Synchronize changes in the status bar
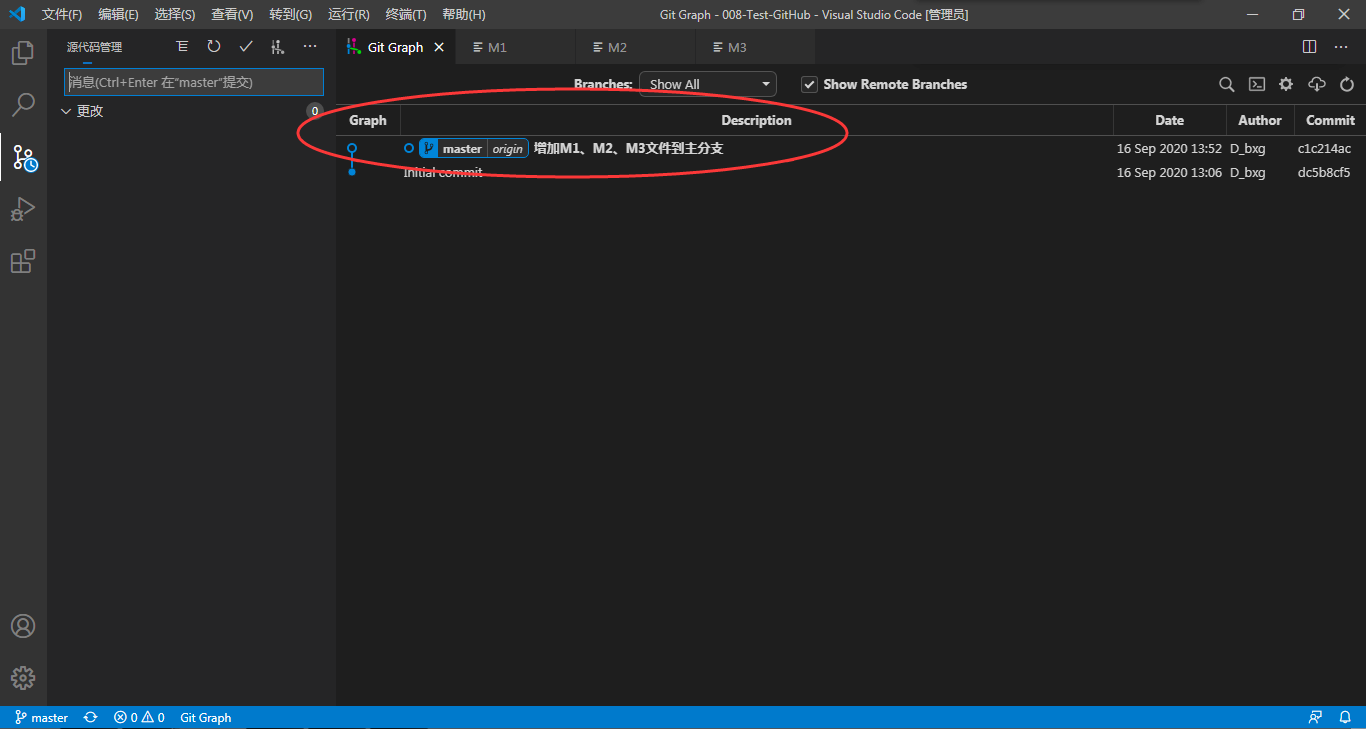Image resolution: width=1366 pixels, height=729 pixels. coord(91,718)
